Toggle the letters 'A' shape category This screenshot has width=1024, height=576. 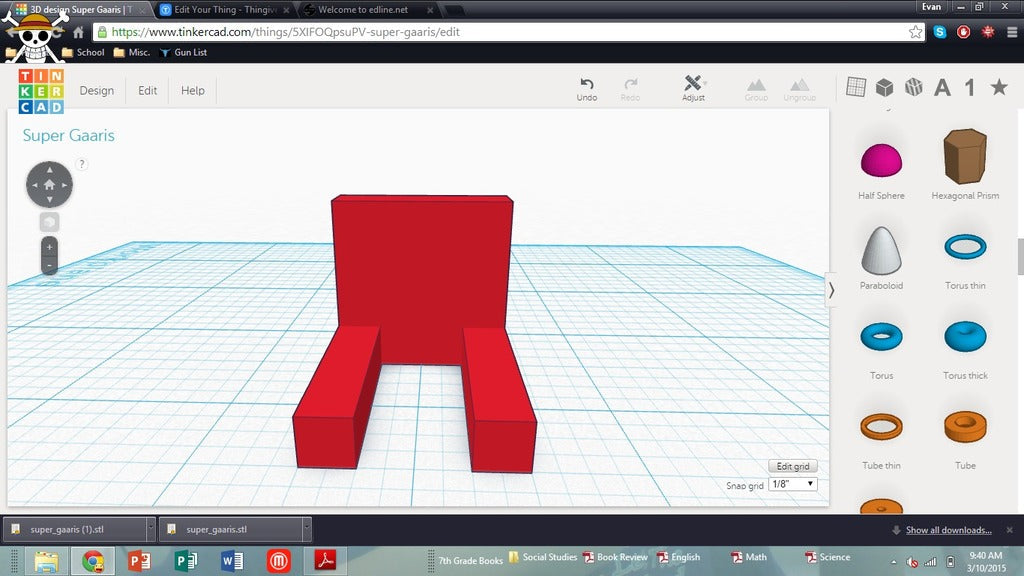pos(941,88)
